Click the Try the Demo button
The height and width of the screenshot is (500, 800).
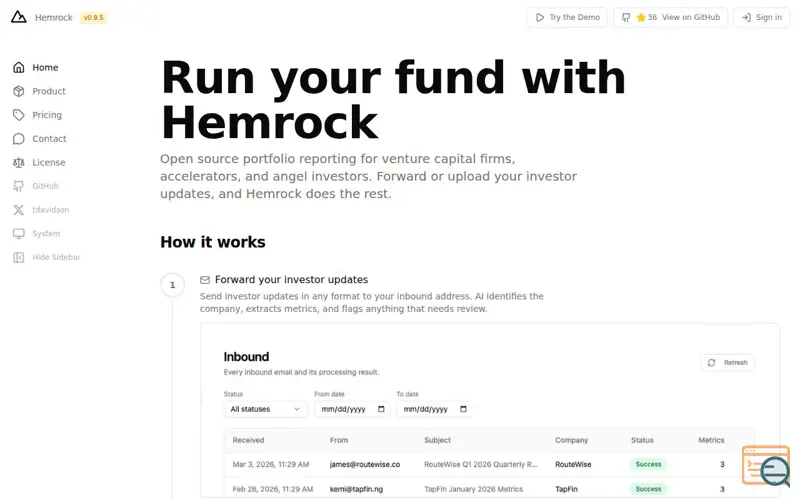tap(567, 17)
